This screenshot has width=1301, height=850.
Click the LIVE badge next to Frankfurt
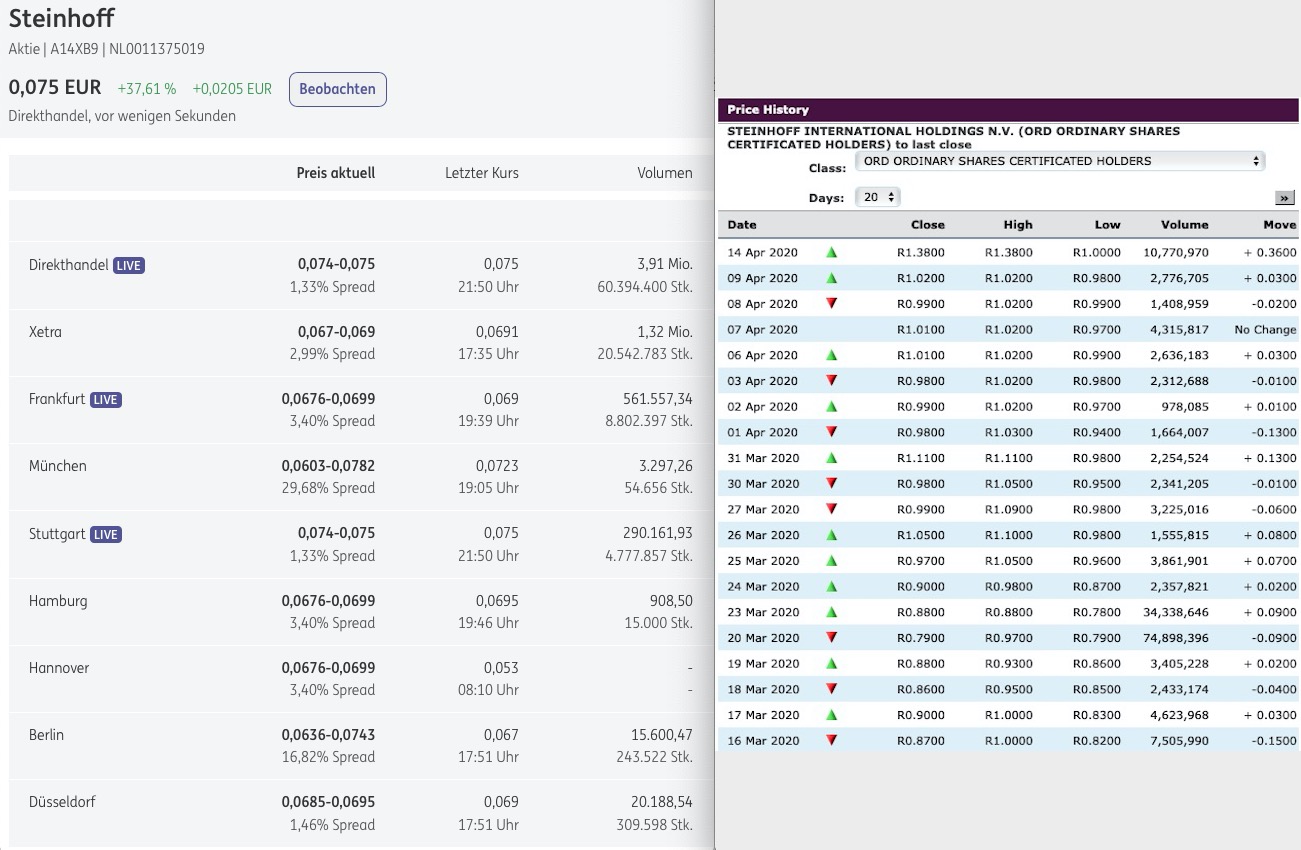coord(105,400)
